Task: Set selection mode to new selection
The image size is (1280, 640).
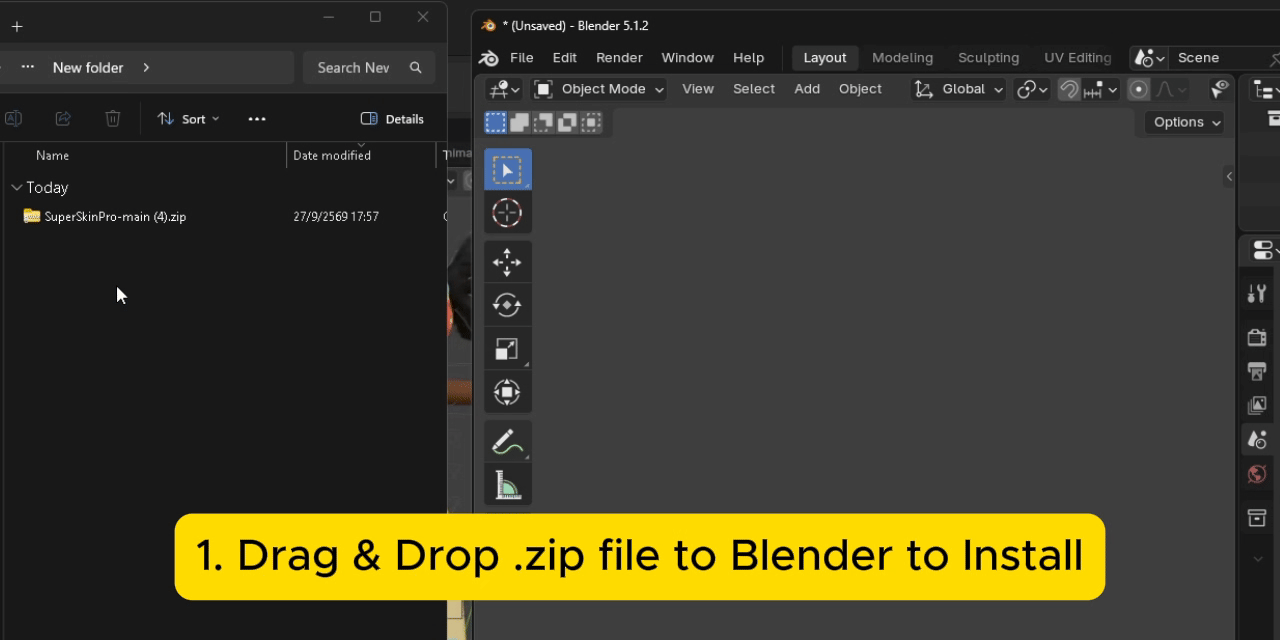Action: (495, 122)
